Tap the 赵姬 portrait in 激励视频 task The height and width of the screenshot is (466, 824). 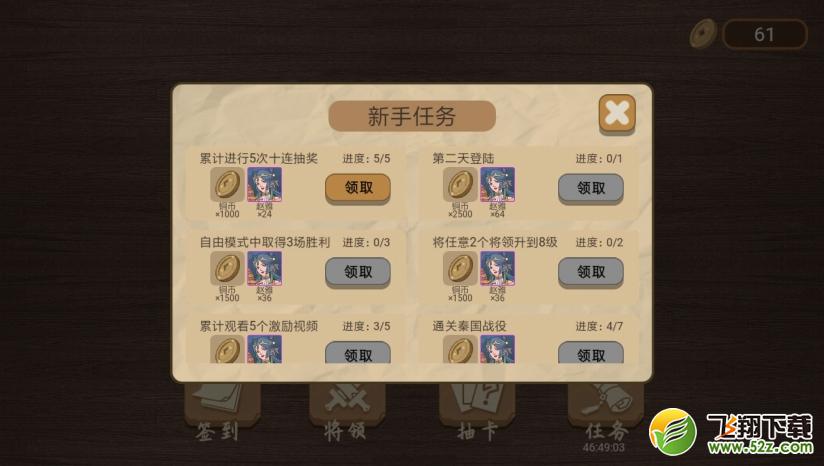coord(264,349)
